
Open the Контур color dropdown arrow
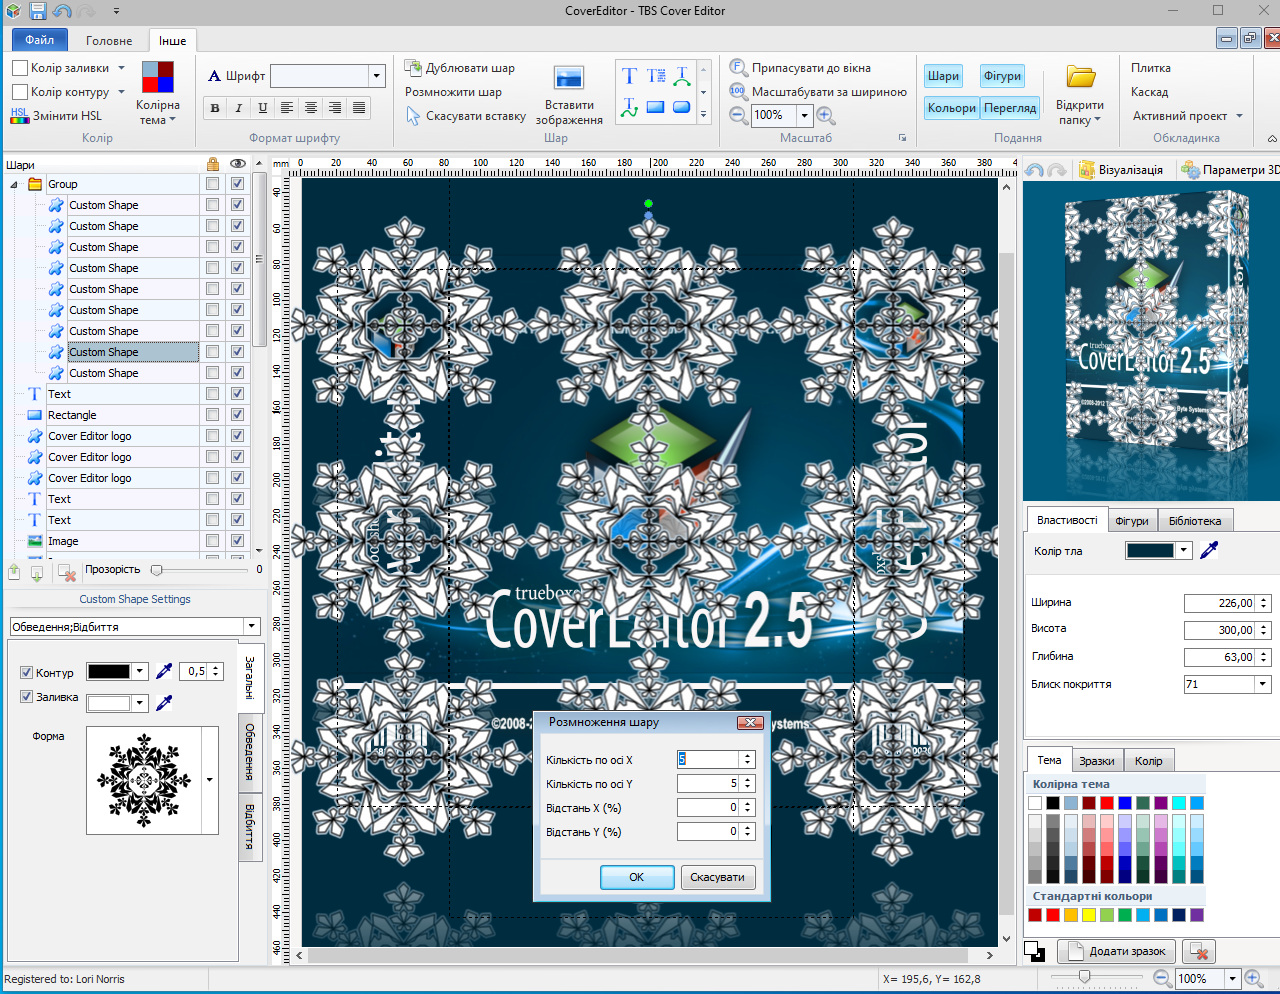click(x=140, y=672)
